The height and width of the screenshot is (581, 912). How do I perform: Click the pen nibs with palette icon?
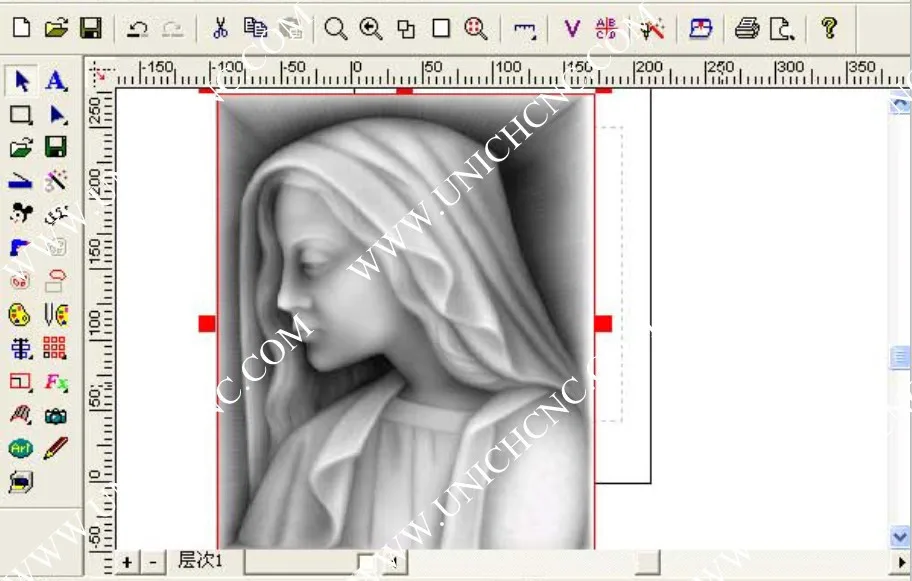(x=56, y=315)
